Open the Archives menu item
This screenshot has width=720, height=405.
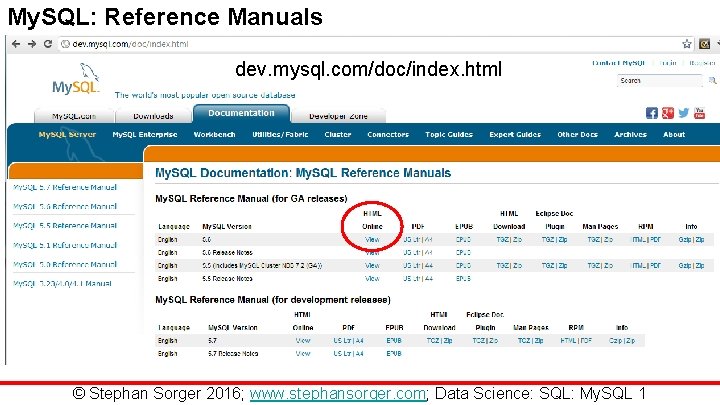pyautogui.click(x=630, y=135)
